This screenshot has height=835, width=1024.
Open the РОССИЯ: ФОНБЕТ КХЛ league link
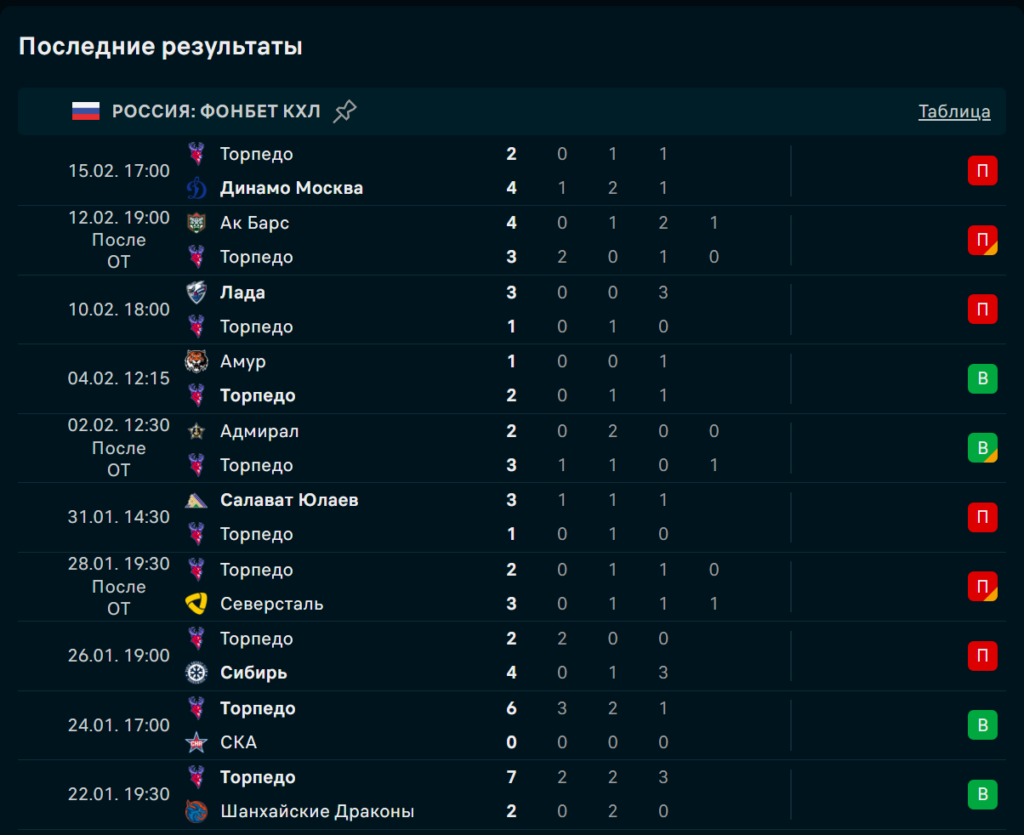tap(216, 111)
